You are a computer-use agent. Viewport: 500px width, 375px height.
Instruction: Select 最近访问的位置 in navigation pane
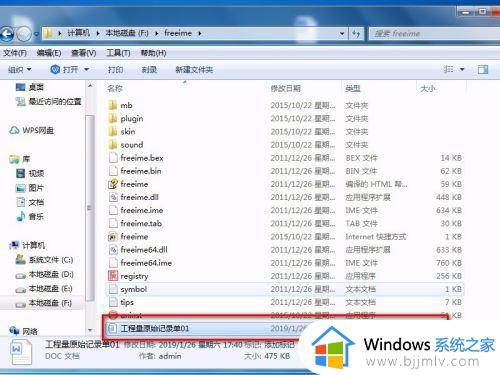pos(49,101)
